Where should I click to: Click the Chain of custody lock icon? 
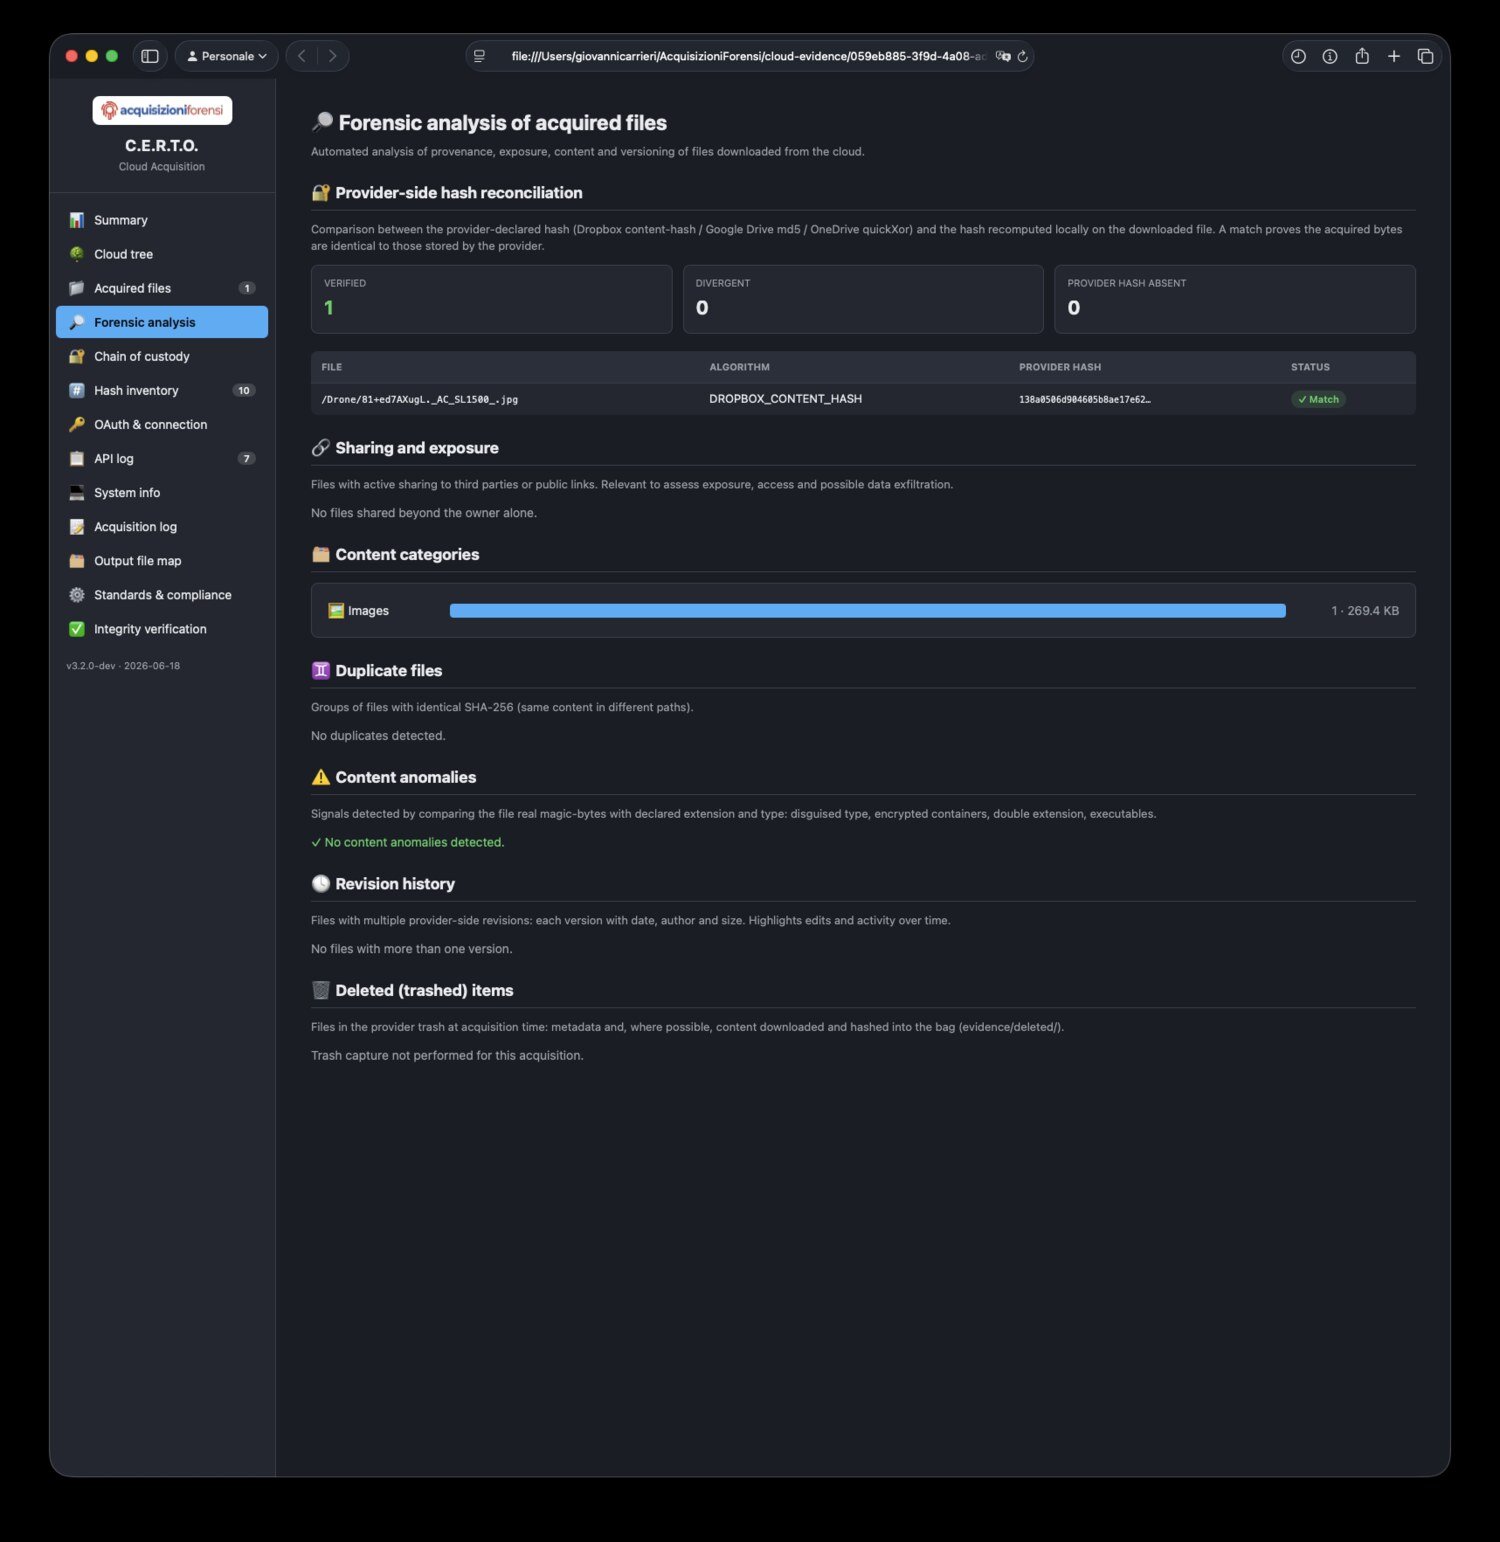point(77,356)
